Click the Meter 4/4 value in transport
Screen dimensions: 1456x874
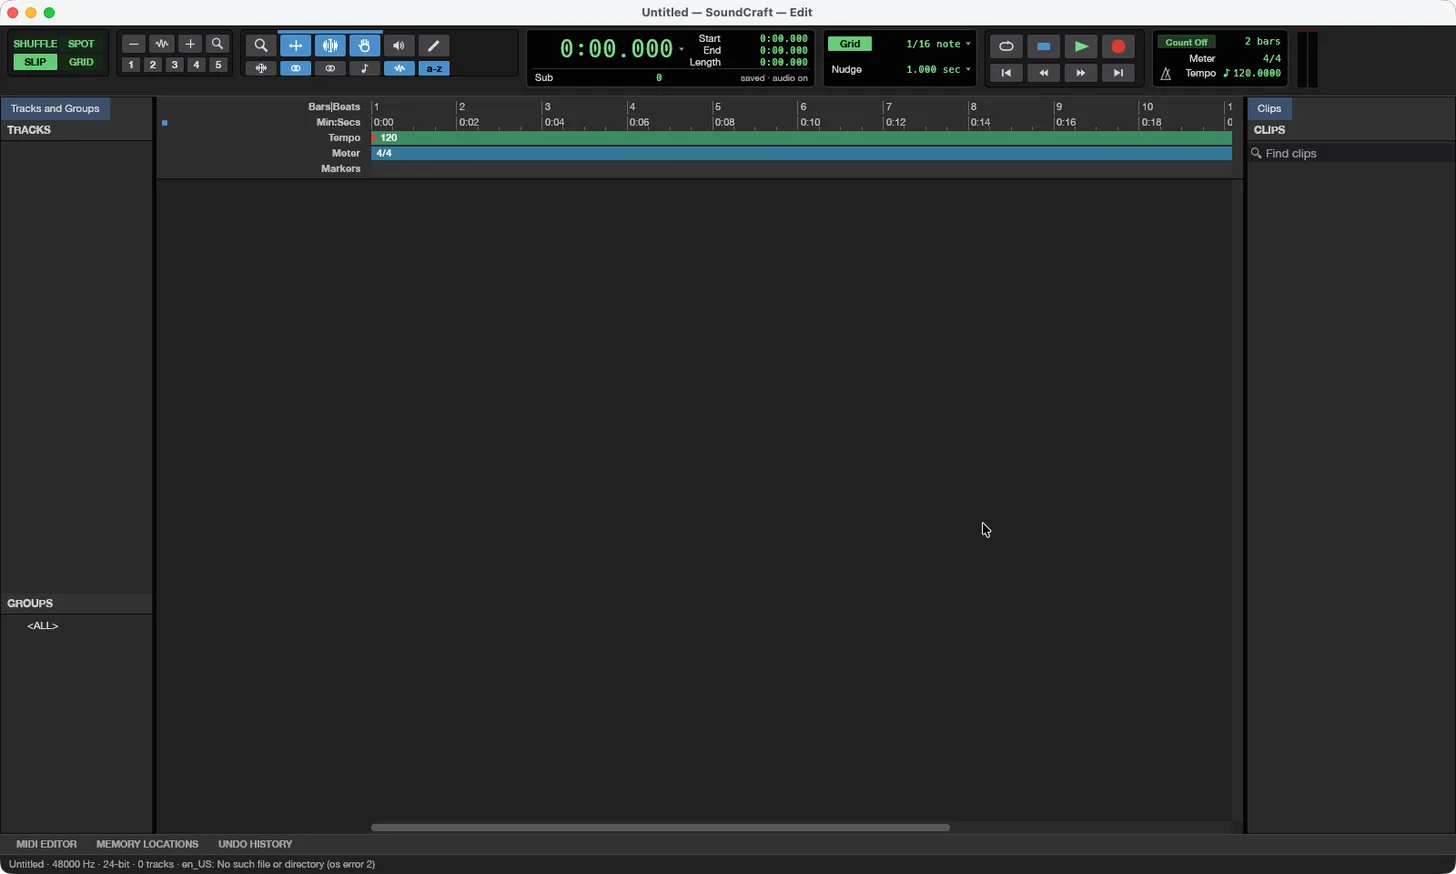pyautogui.click(x=1272, y=59)
